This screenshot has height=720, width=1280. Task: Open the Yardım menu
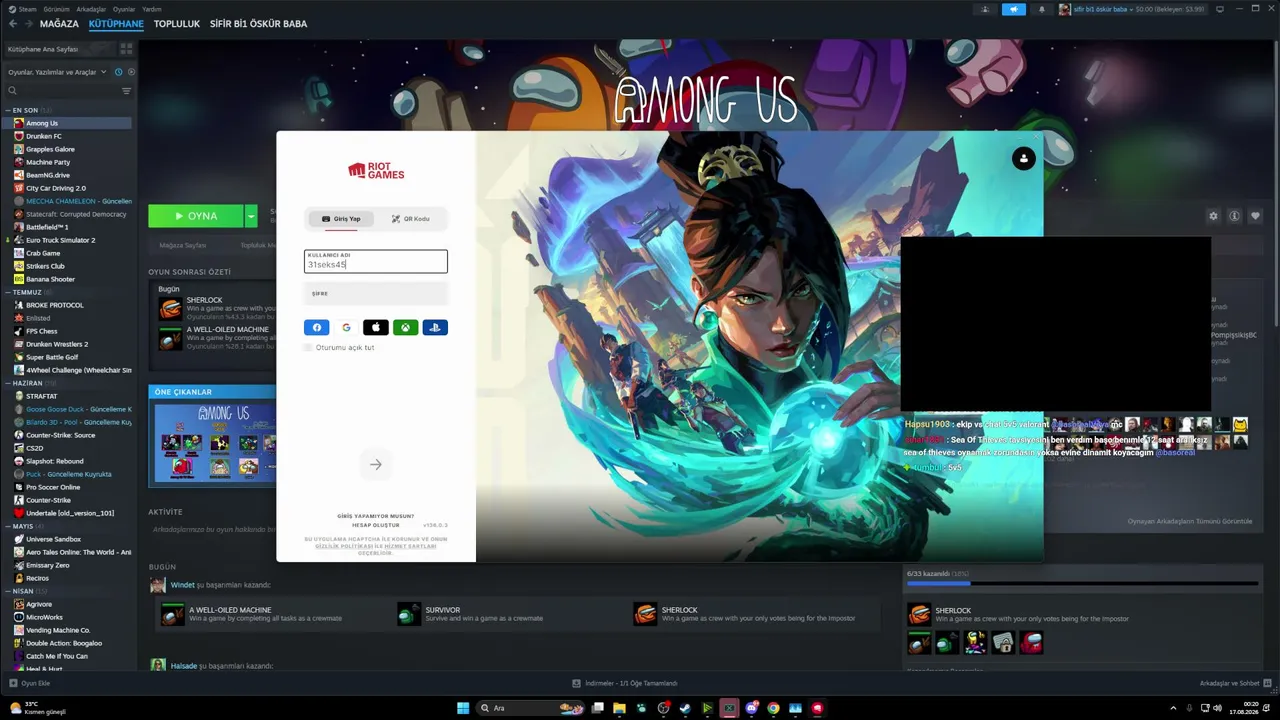click(x=152, y=9)
